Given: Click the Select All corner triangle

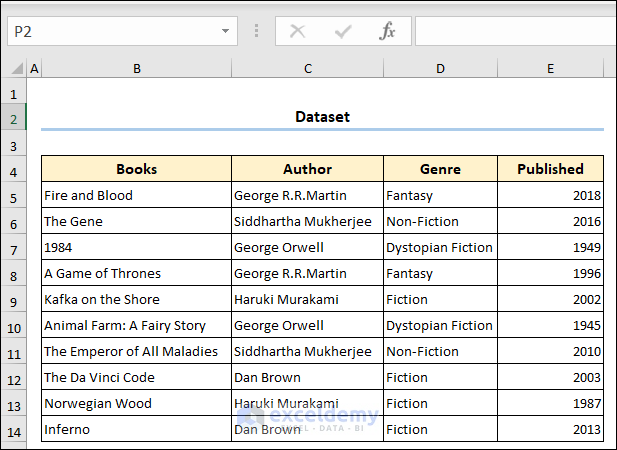Looking at the screenshot, I should tap(17, 69).
